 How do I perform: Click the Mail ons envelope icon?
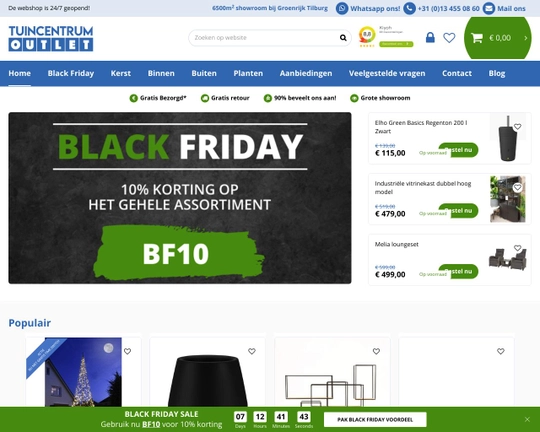click(x=489, y=8)
